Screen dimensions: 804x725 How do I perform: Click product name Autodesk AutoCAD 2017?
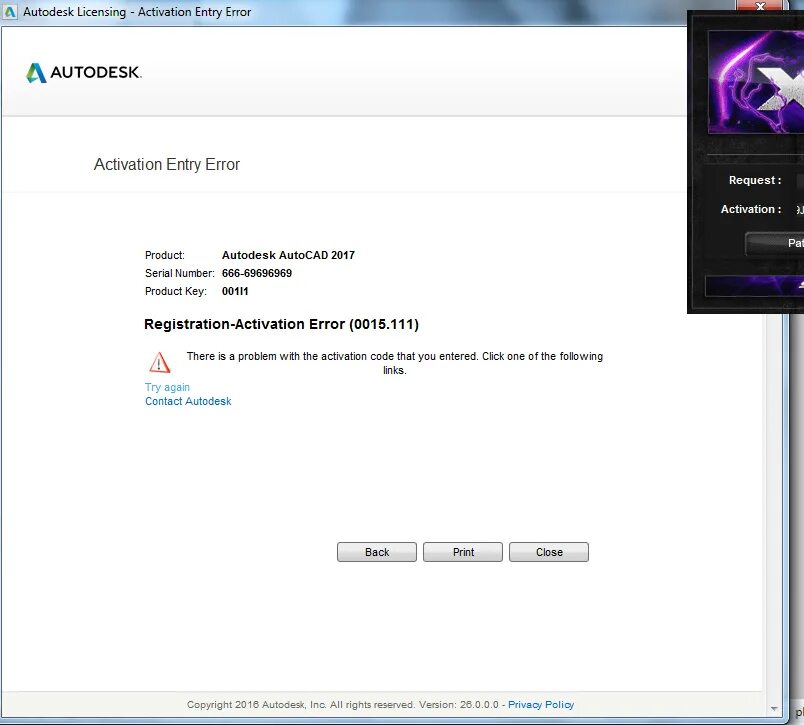coord(288,255)
